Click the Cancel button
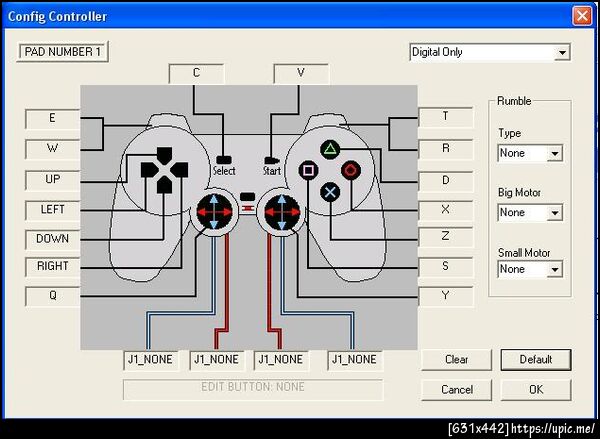 click(457, 390)
